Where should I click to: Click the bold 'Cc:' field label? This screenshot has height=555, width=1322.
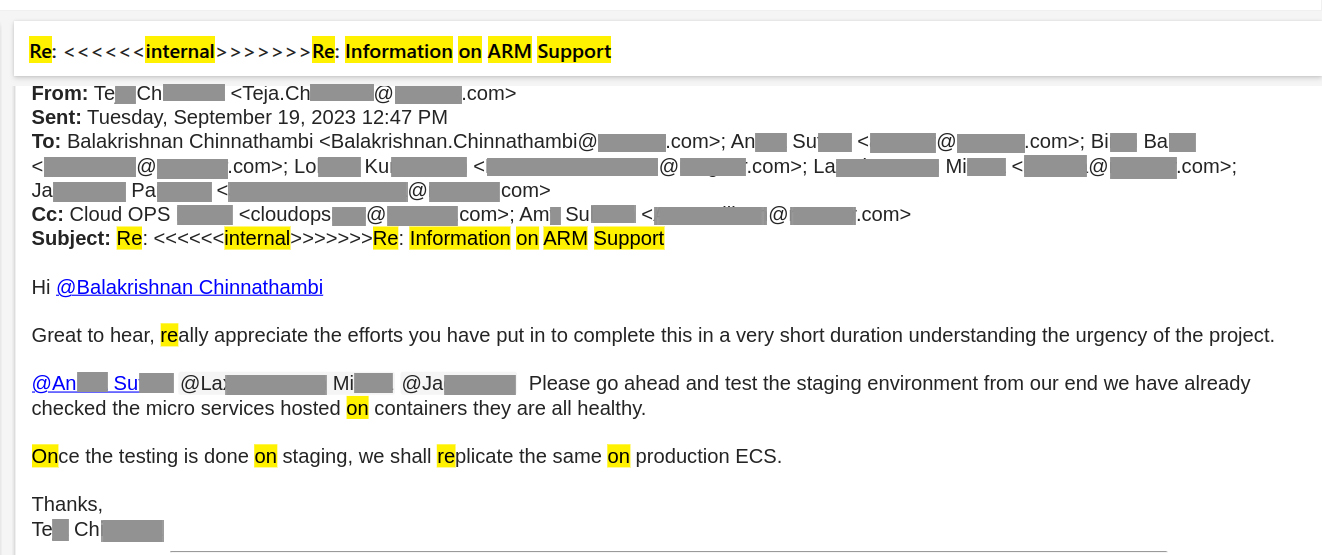(47, 214)
